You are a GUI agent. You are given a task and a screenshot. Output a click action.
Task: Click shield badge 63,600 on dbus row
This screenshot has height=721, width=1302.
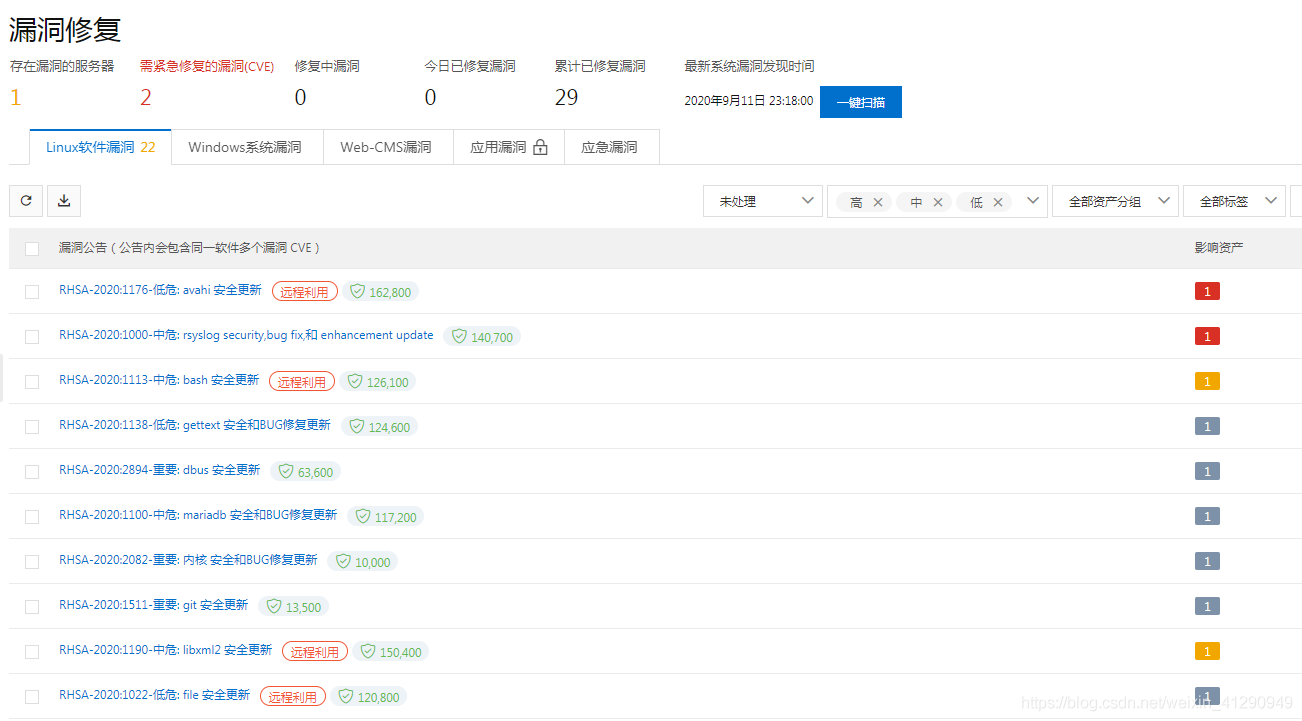point(306,472)
